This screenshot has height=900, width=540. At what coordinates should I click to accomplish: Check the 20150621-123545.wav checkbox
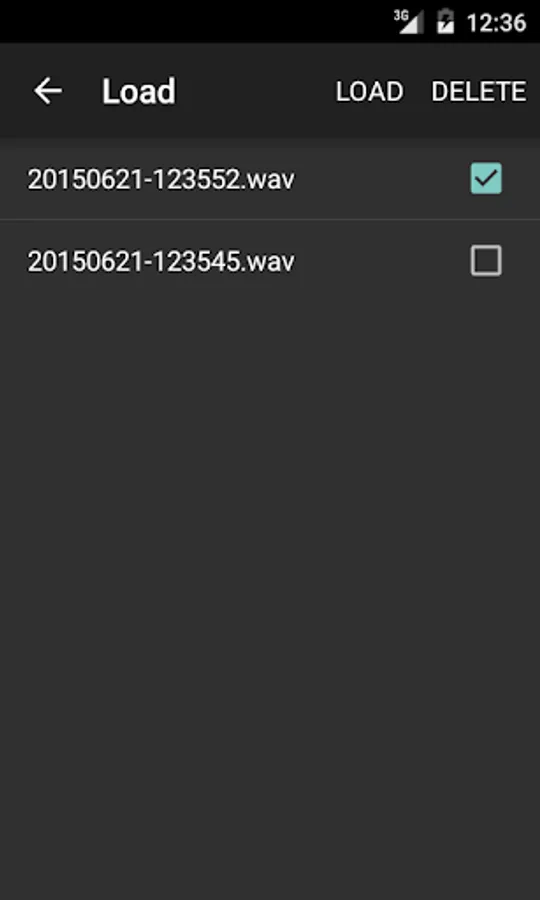pos(486,261)
